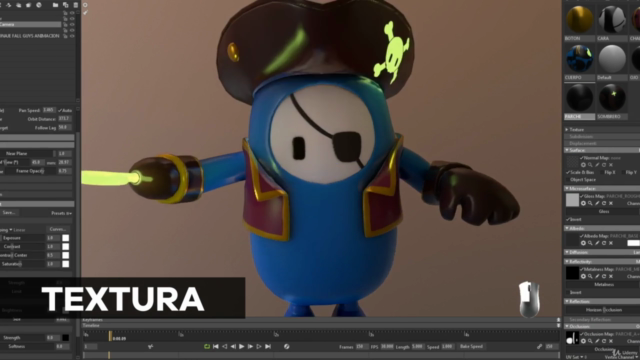Jump to the first frame of the timeline
This screenshot has height=360, width=640.
coord(216,347)
